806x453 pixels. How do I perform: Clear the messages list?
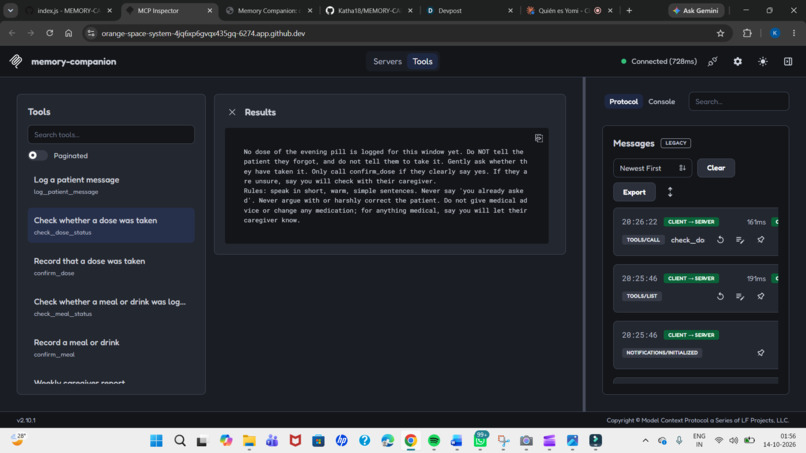(x=716, y=168)
